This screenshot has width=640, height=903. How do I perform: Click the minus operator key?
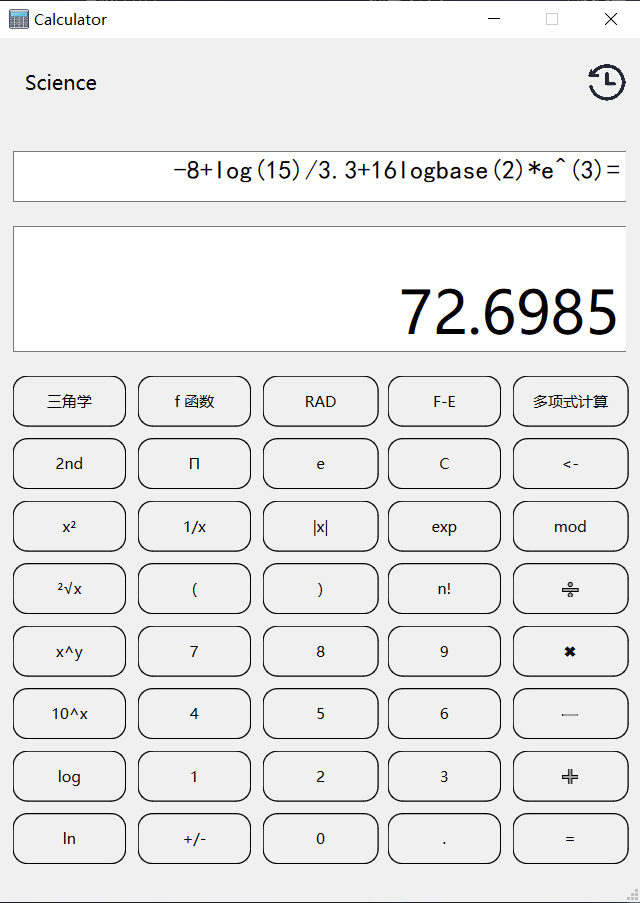(570, 714)
